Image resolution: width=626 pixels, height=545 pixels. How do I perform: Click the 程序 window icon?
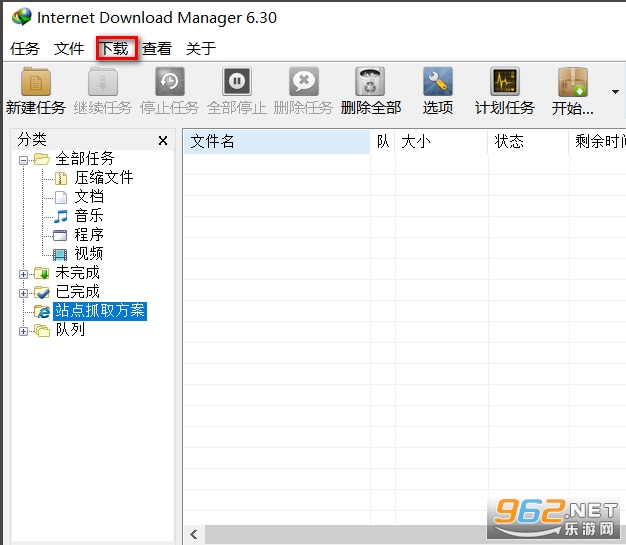(60, 236)
